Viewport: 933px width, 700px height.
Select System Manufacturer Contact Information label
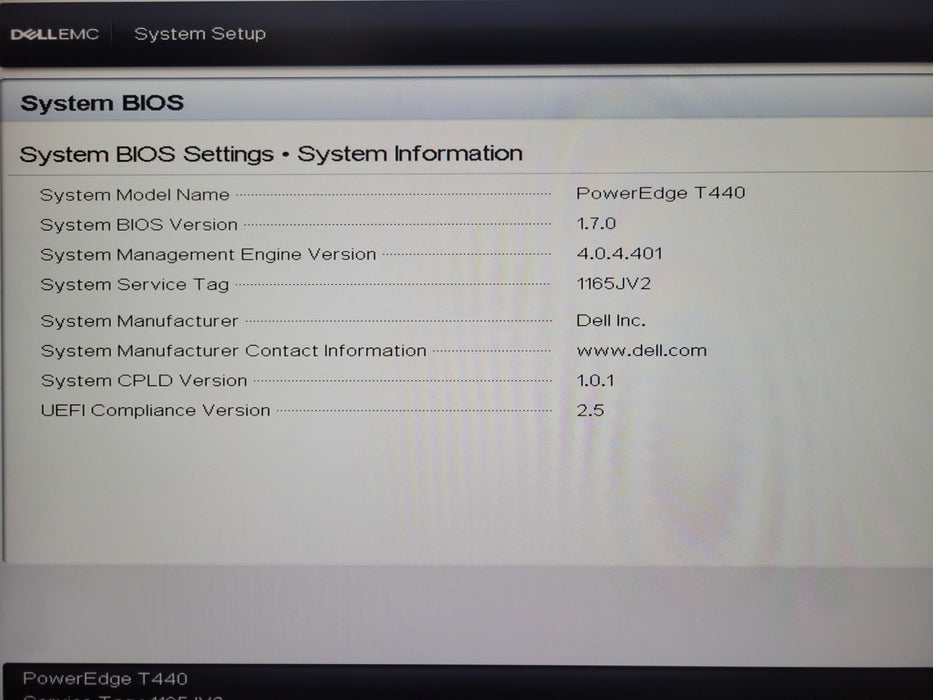coord(233,351)
